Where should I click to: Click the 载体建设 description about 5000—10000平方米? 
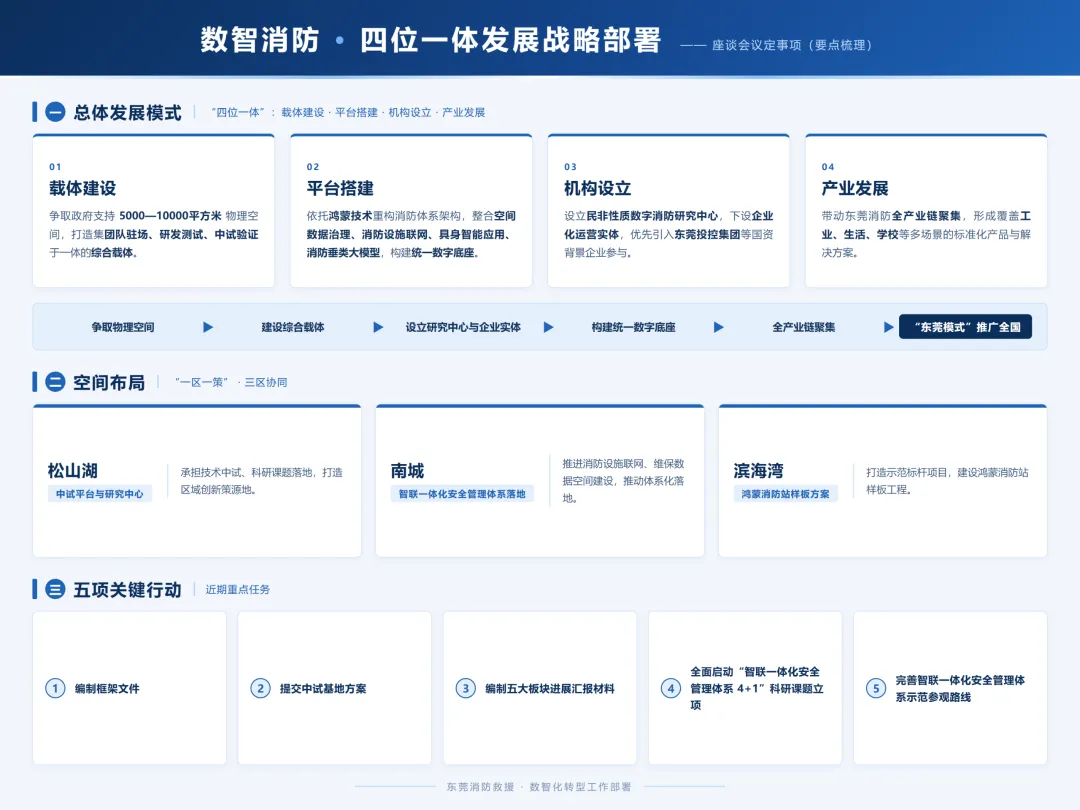click(154, 234)
